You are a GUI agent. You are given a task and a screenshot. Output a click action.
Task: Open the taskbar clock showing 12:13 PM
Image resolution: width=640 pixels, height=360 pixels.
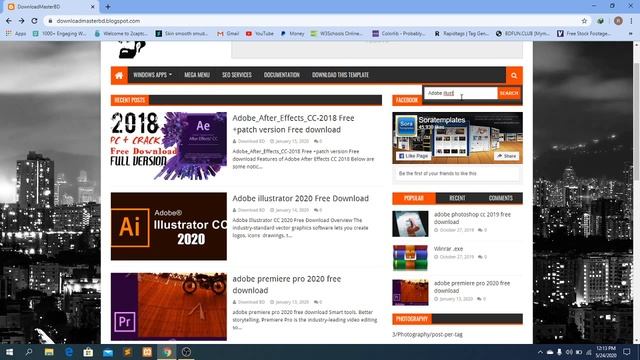(606, 352)
